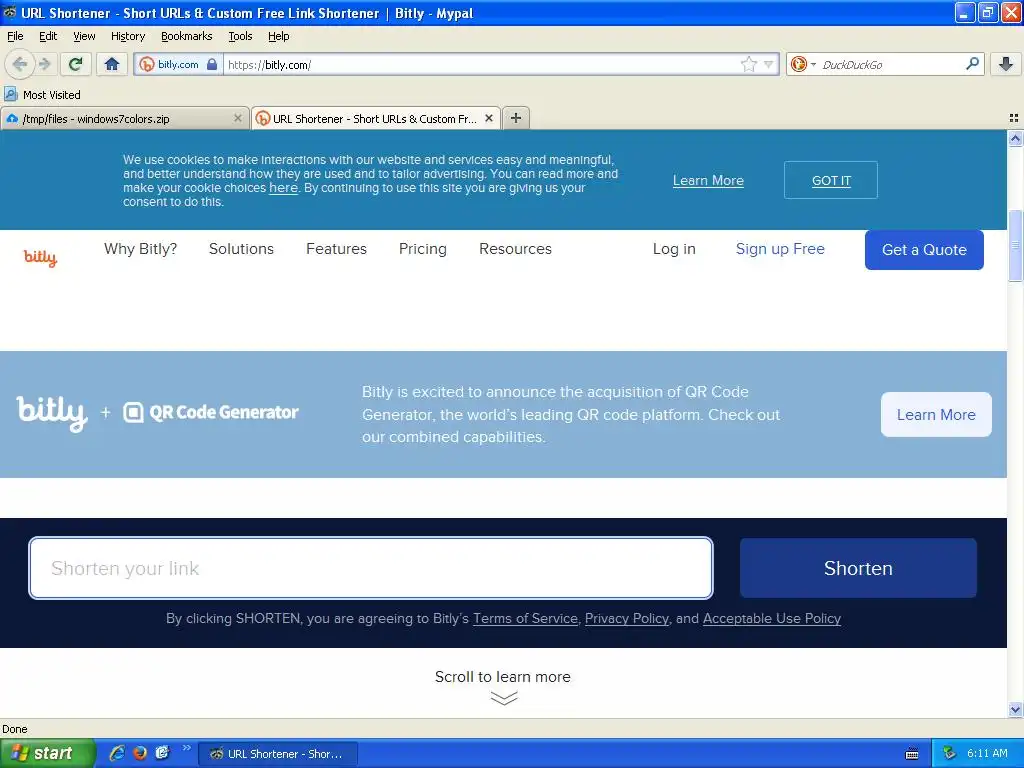Viewport: 1024px width, 768px height.
Task: Click the 6:11 AM taskbar clock
Action: point(987,753)
